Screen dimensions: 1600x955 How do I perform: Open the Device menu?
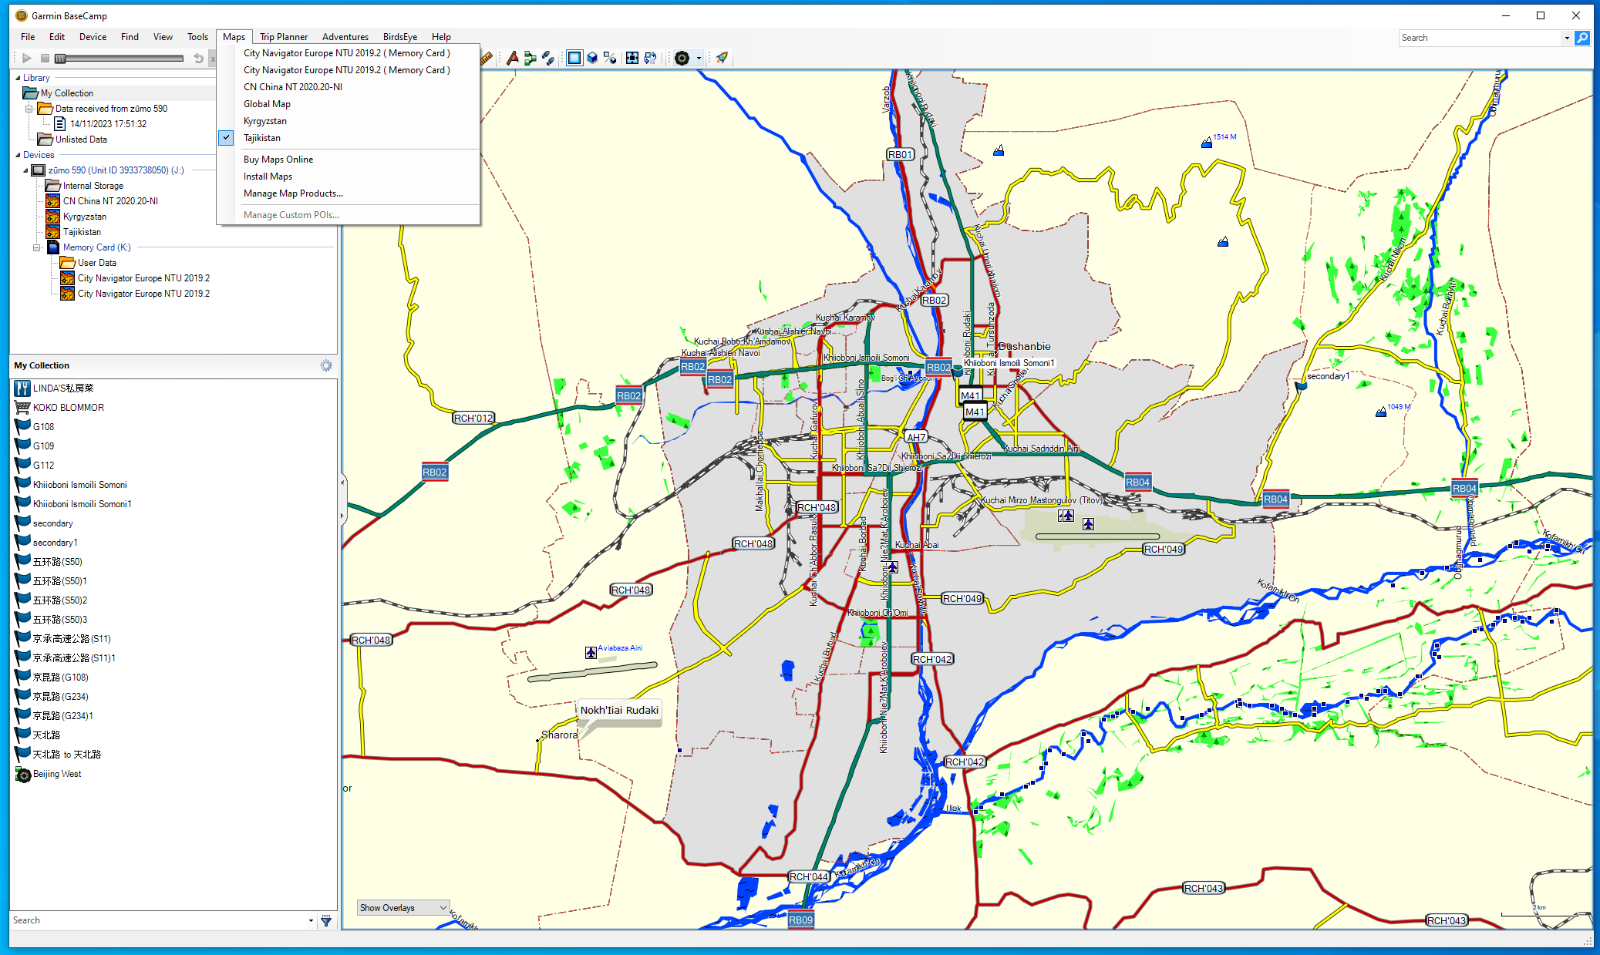pyautogui.click(x=93, y=37)
